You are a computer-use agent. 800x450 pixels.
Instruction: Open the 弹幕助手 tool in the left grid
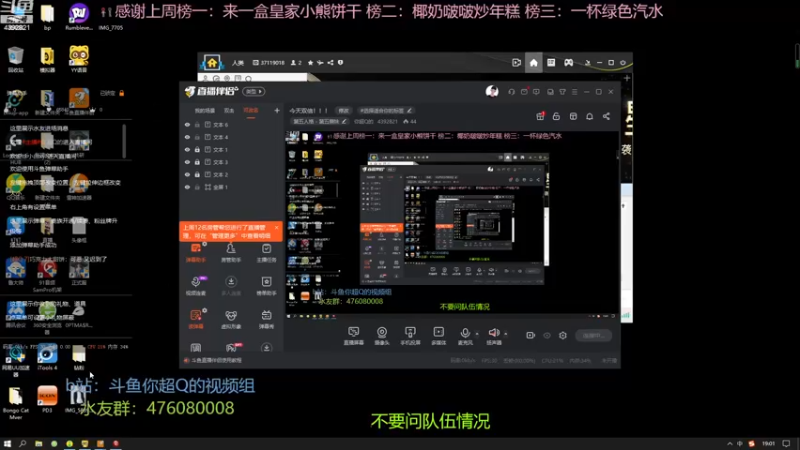point(196,253)
